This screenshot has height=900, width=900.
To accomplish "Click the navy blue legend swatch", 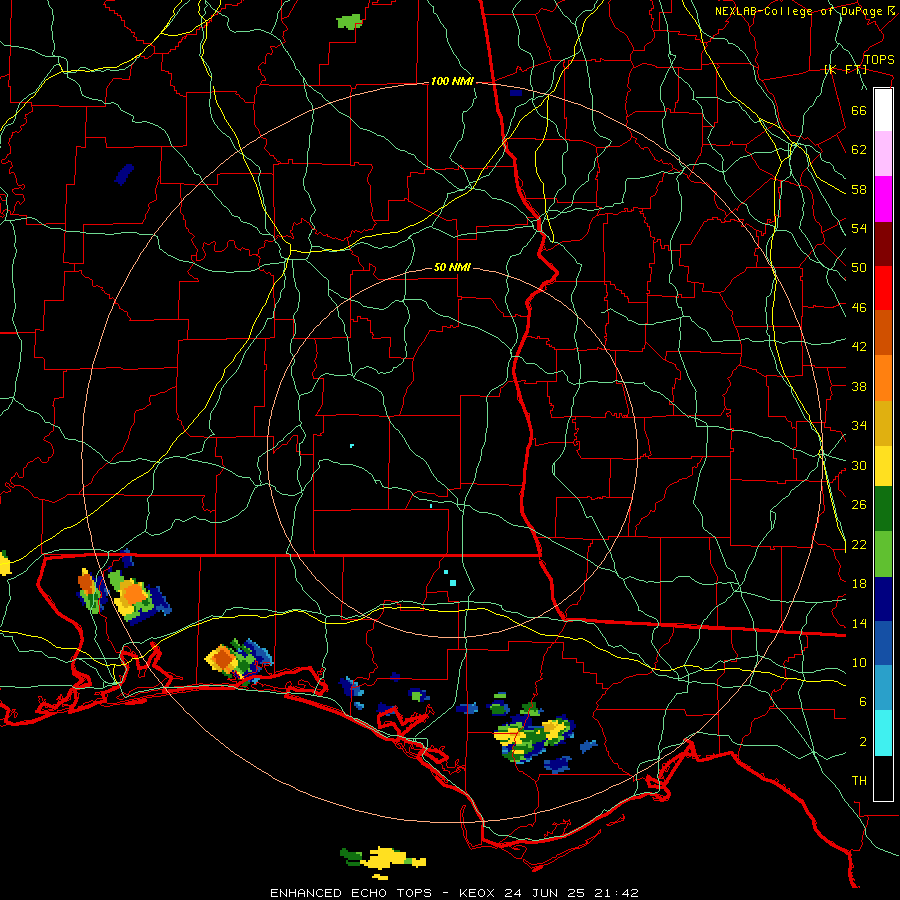I will [883, 599].
